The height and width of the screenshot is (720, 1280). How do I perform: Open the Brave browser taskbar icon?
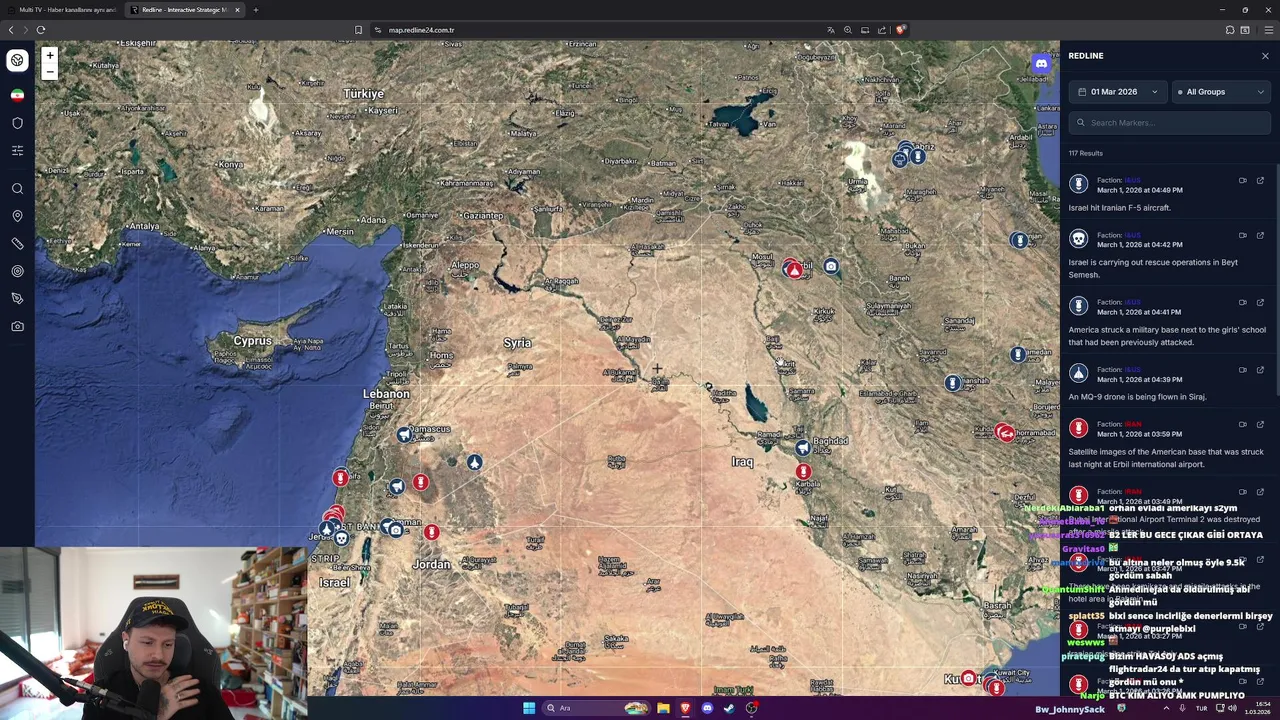click(x=685, y=708)
